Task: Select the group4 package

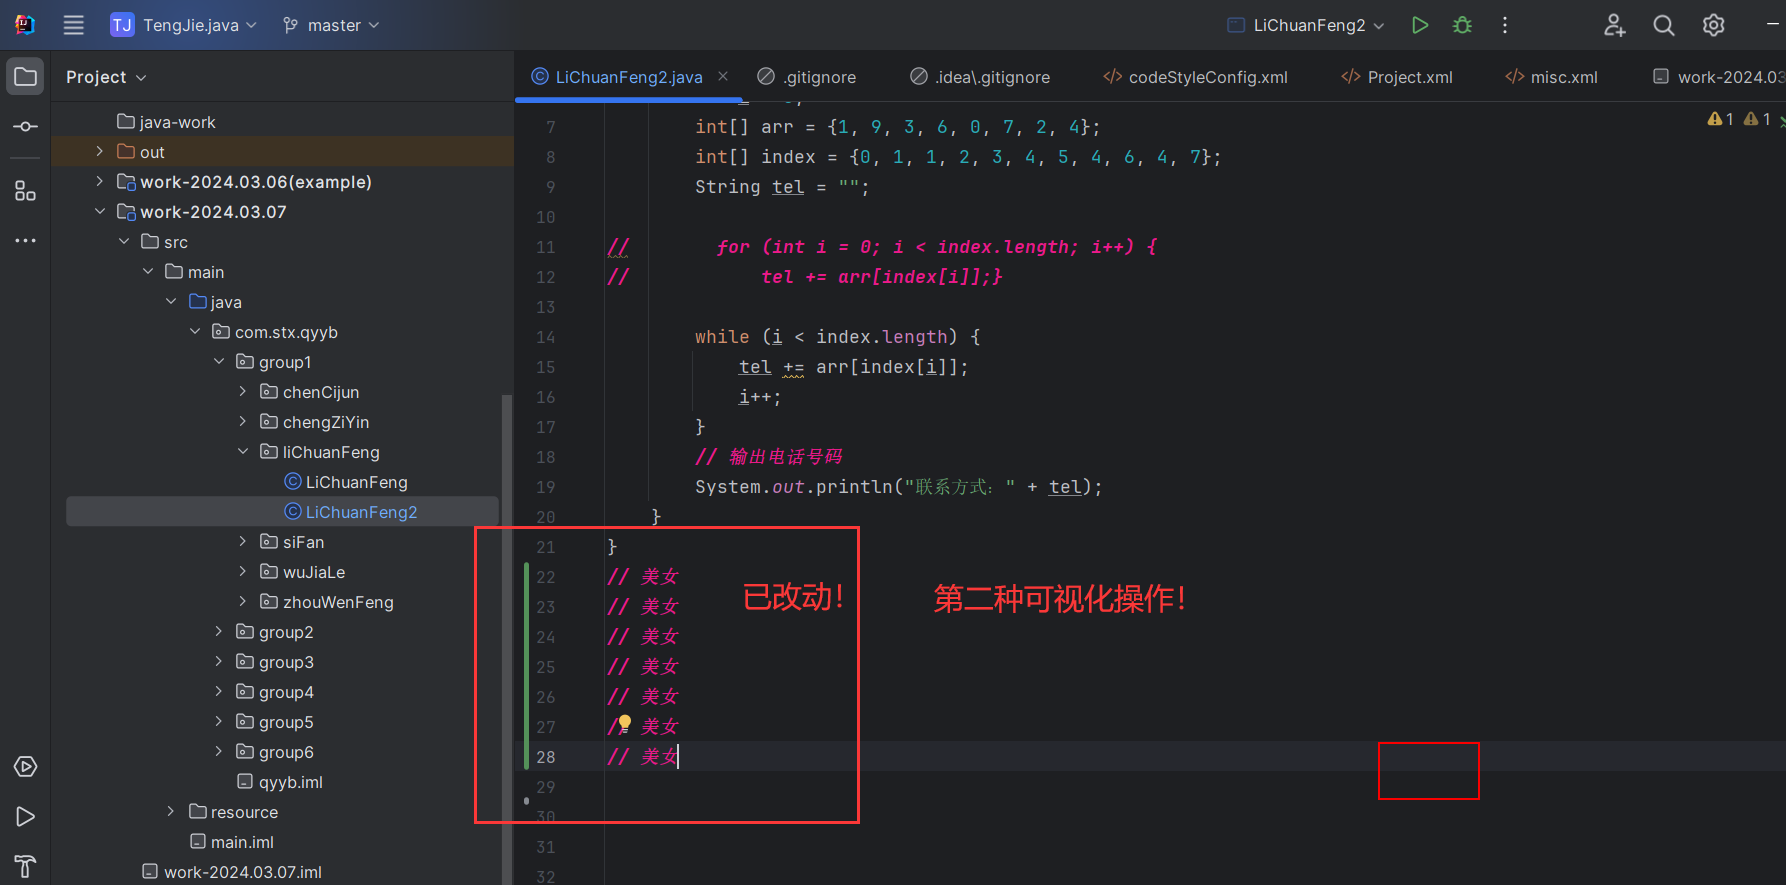Action: coord(274,691)
